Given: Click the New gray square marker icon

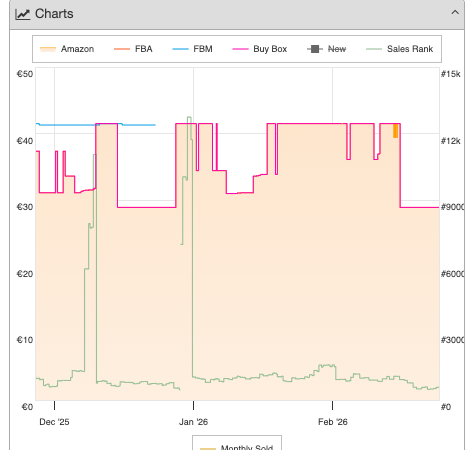Looking at the screenshot, I should (315, 49).
